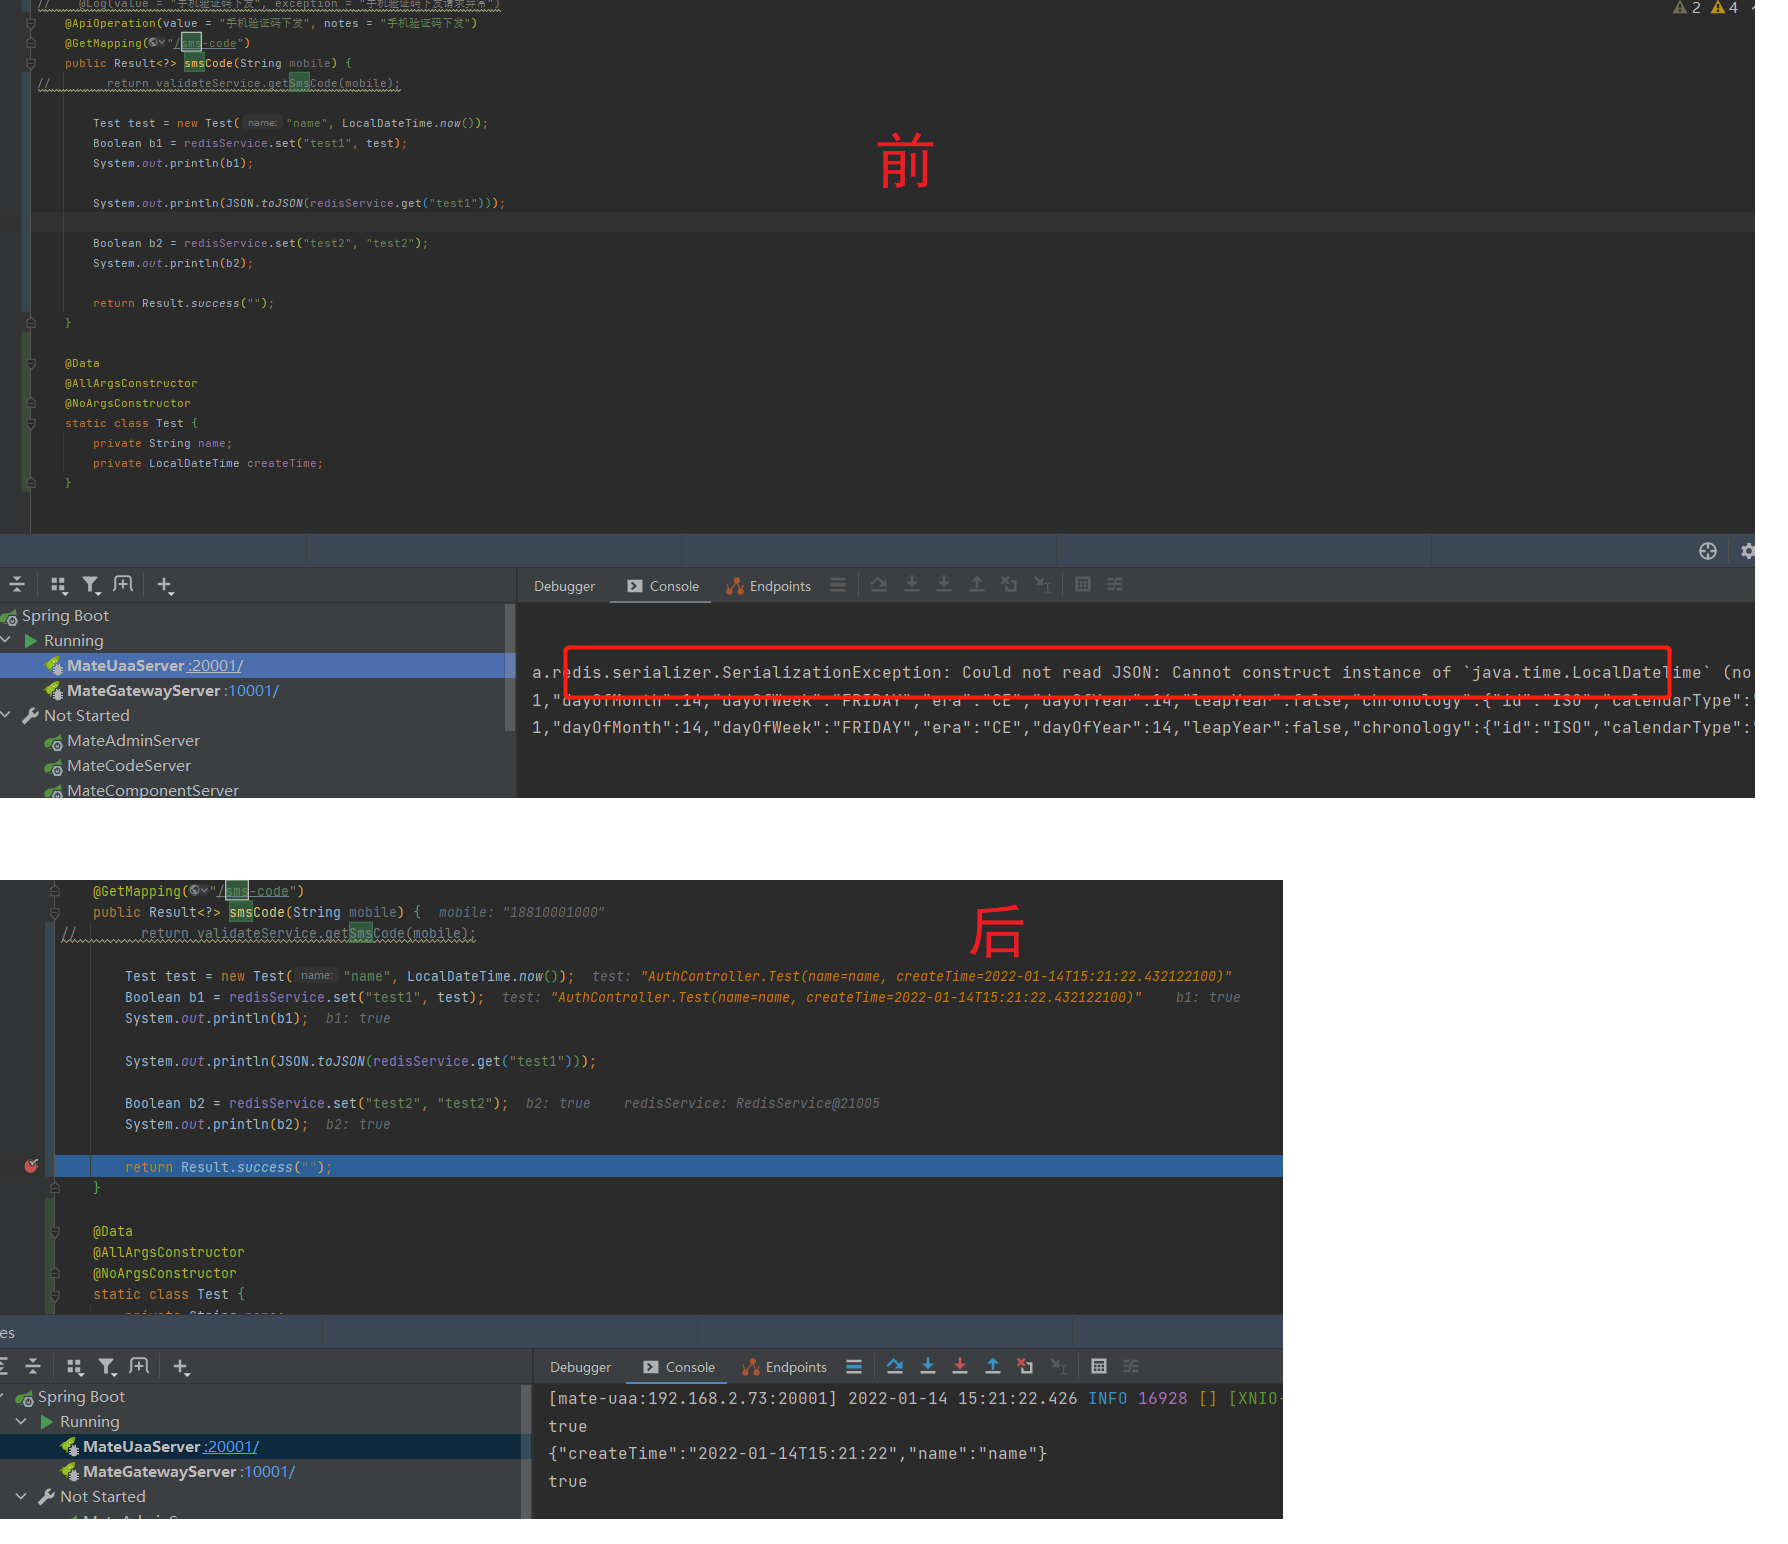Click the plus icon to add a service
This screenshot has height=1544, width=1788.
coord(164,585)
